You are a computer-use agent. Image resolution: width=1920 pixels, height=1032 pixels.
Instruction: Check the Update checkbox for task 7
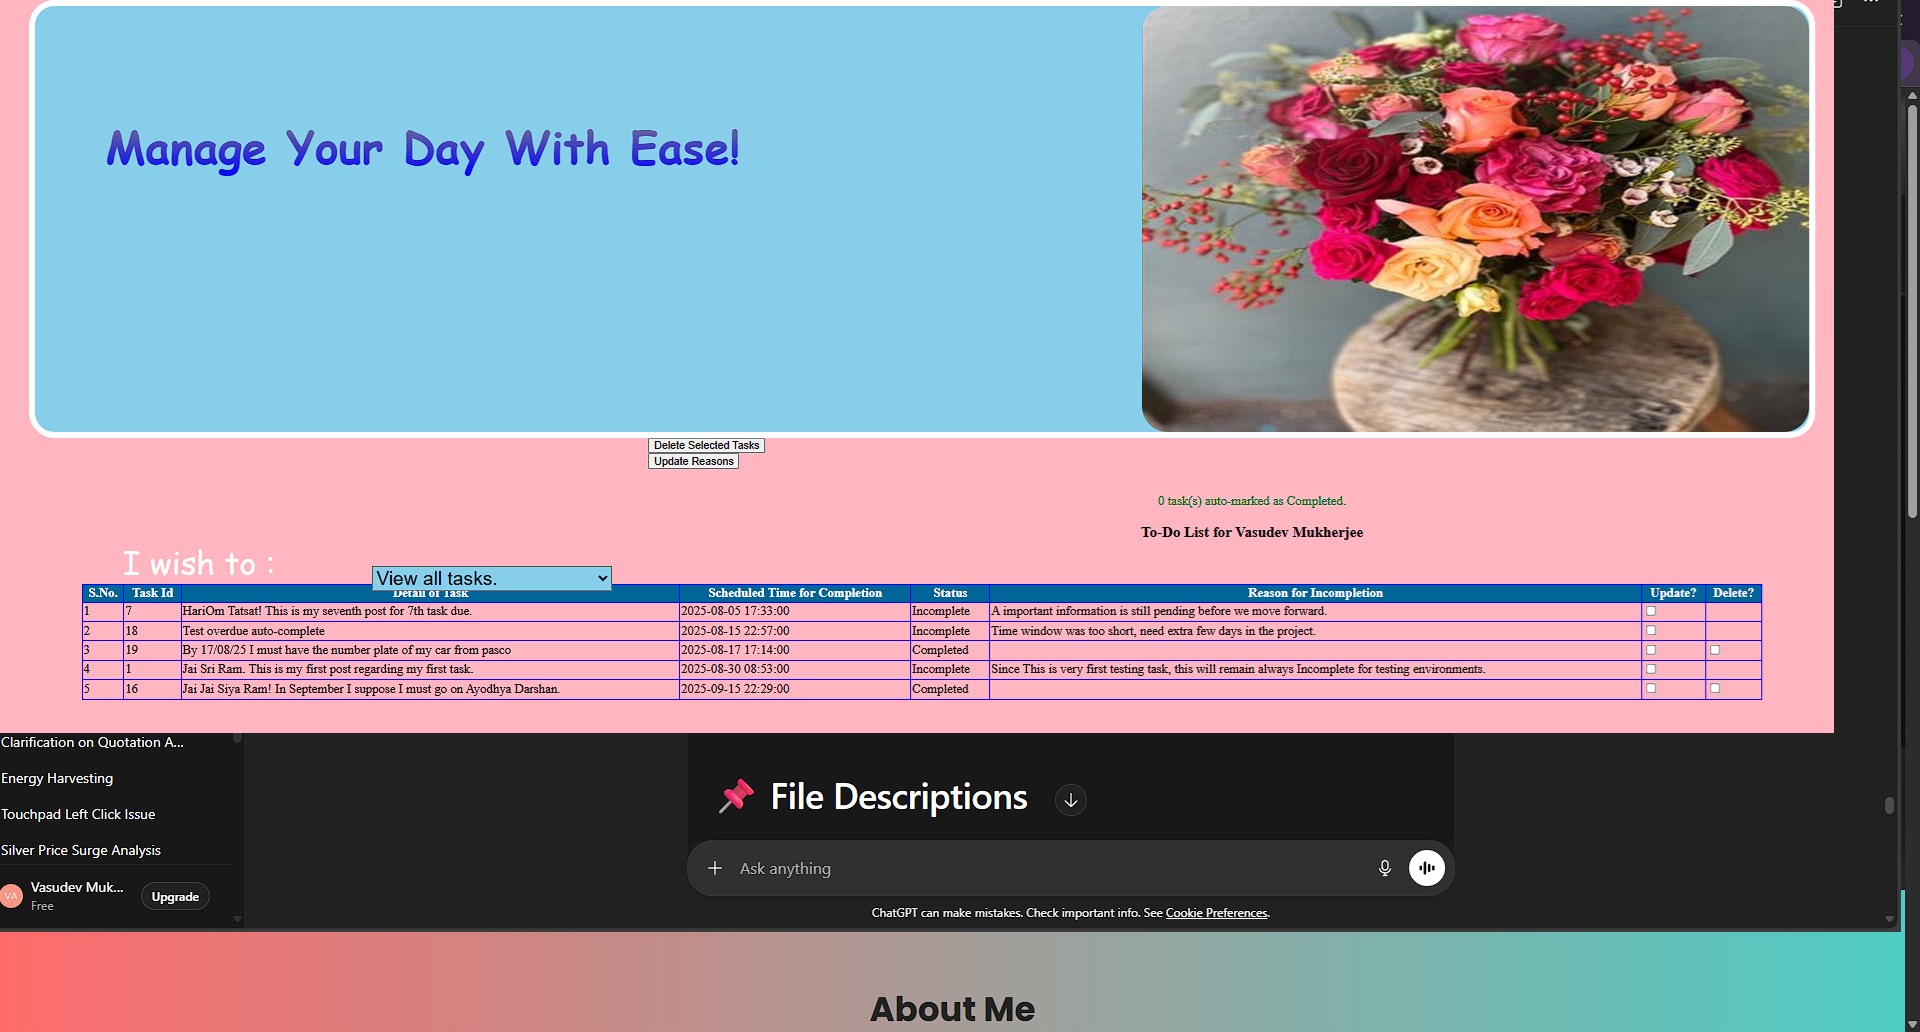point(1652,611)
